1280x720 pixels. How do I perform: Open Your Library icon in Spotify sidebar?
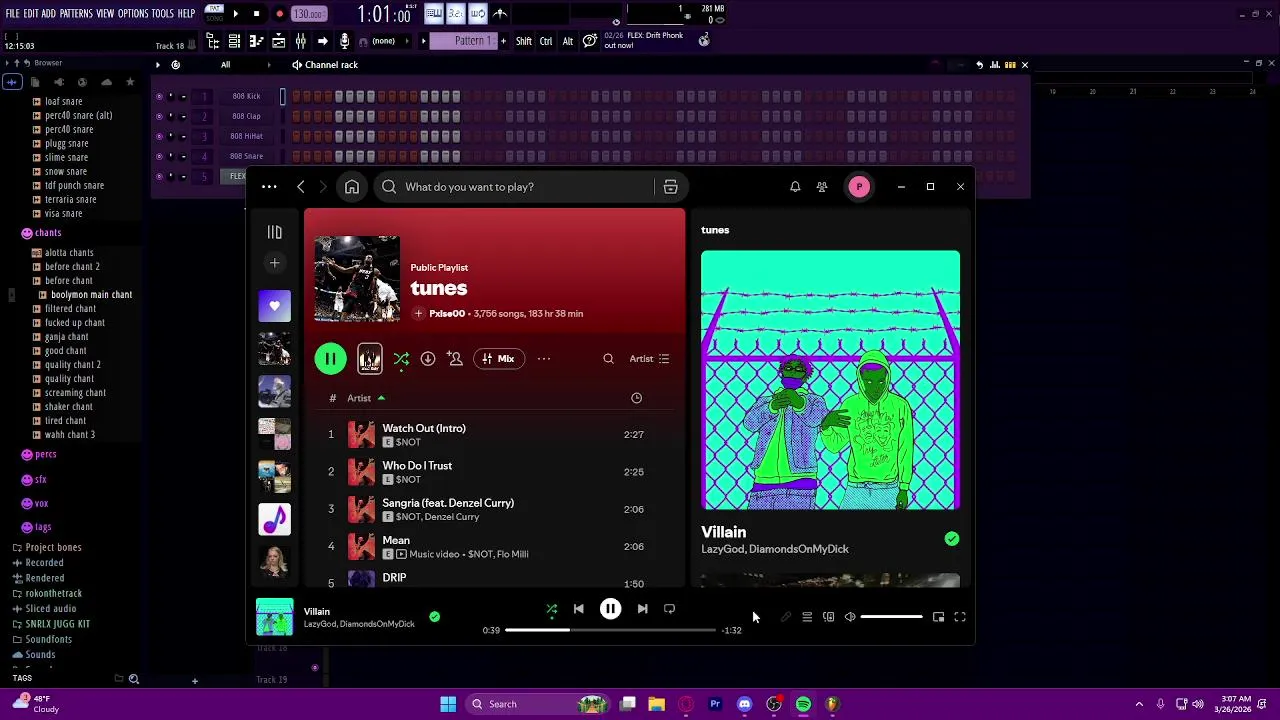coord(274,232)
